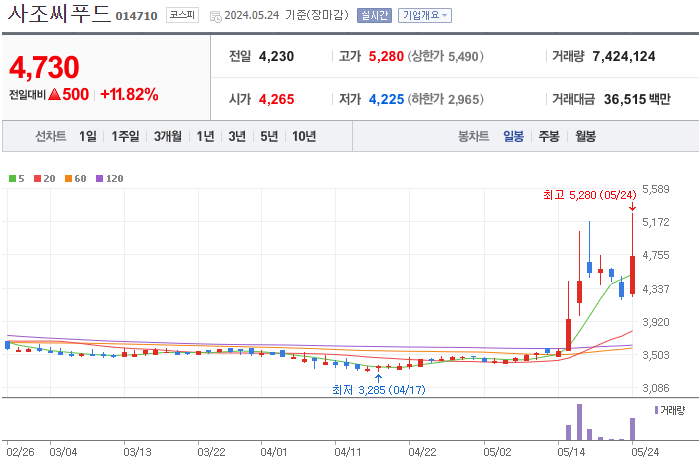Image resolution: width=699 pixels, height=469 pixels.
Task: Select the 5년 line chart tab
Action: coord(269,136)
